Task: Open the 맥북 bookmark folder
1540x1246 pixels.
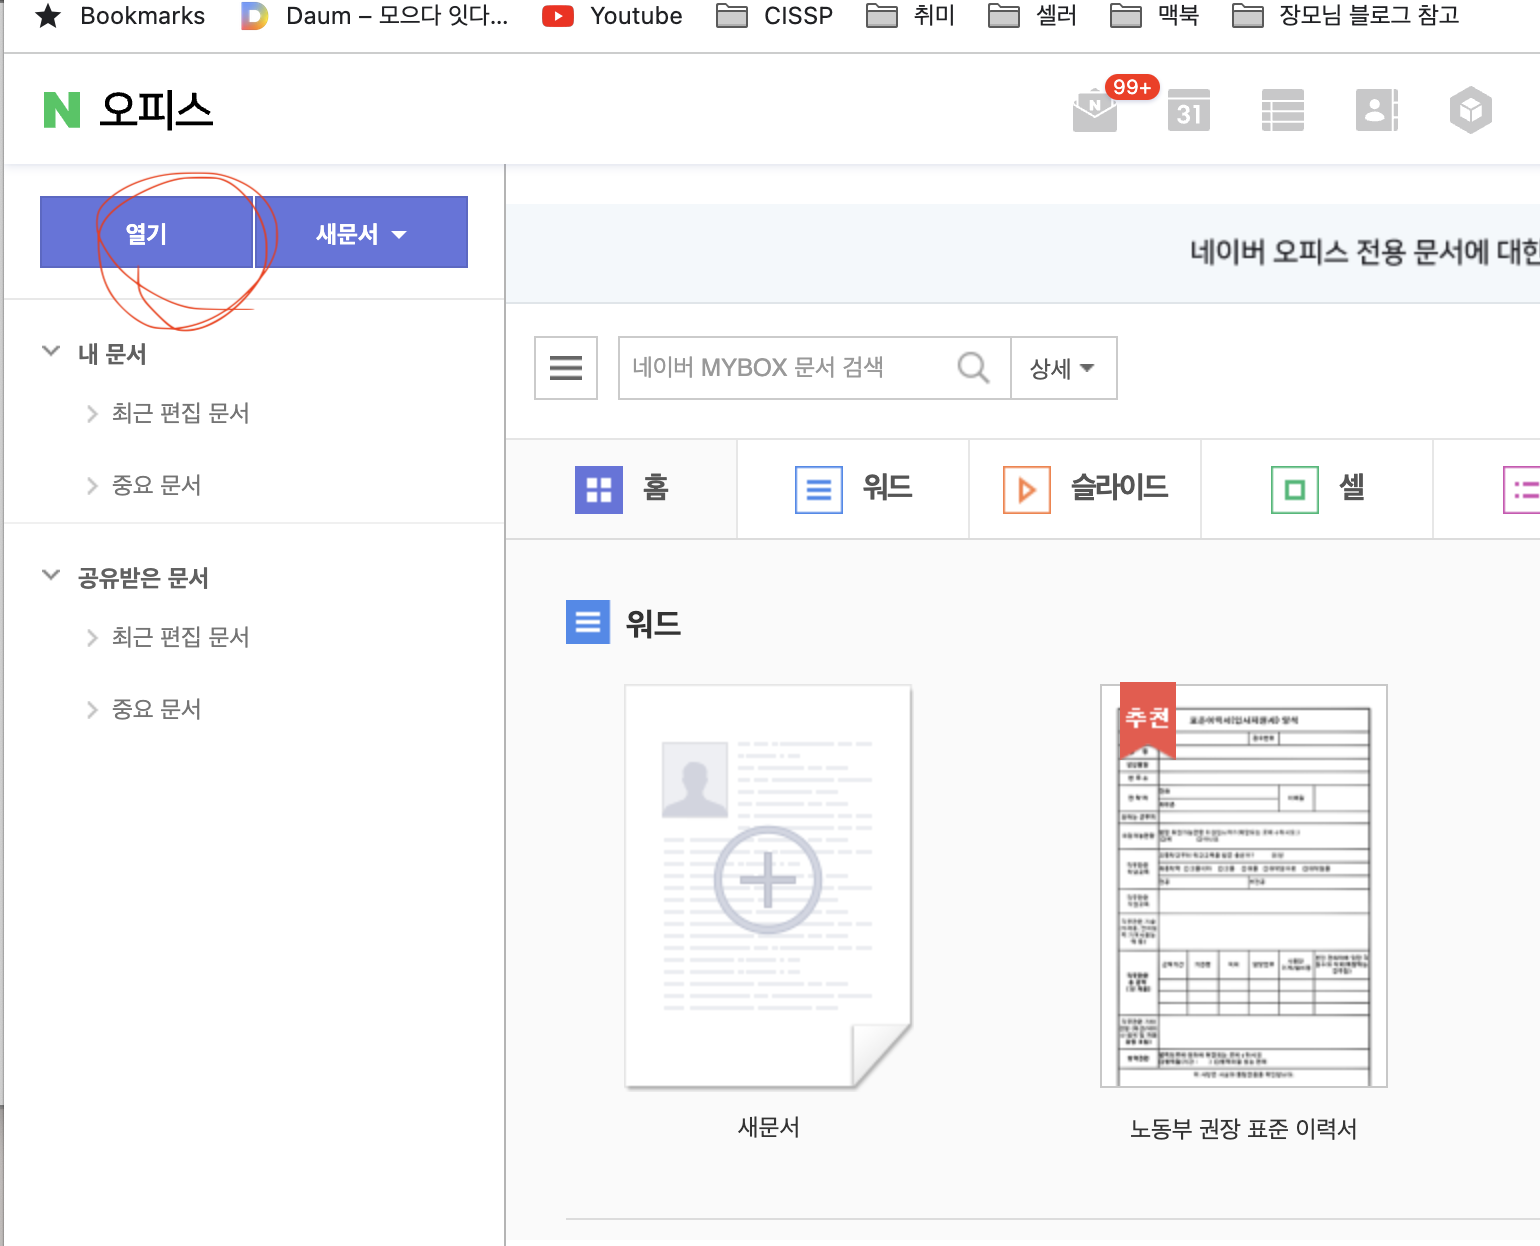Action: click(x=1155, y=16)
